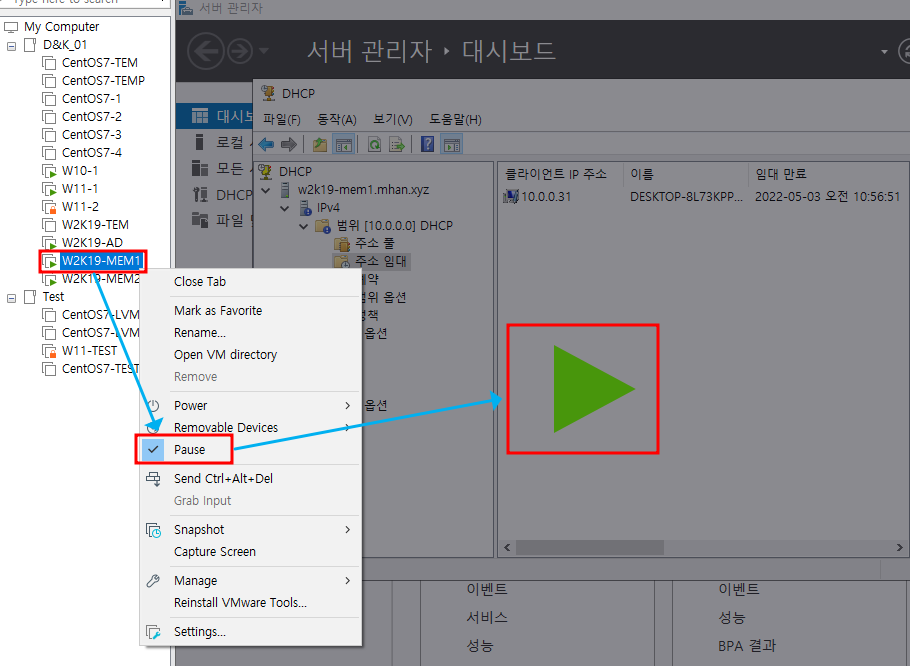Image resolution: width=910 pixels, height=666 pixels.
Task: Click the DHCP toolbar back arrow icon
Action: tap(266, 144)
